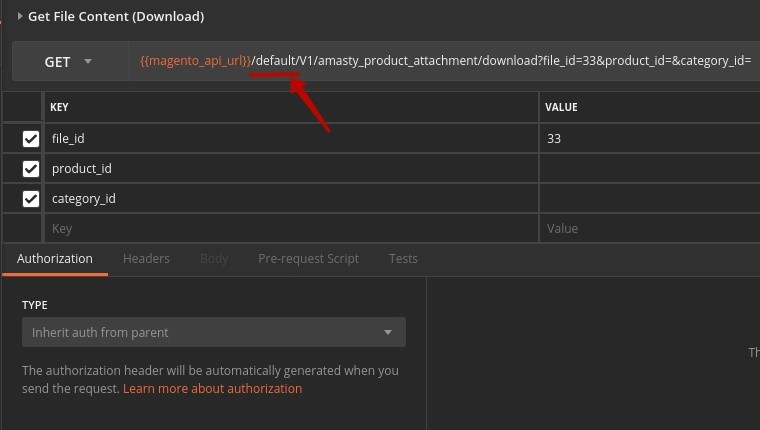Expand the Inherit auth from parent dropdown
The width and height of the screenshot is (760, 430).
(213, 332)
